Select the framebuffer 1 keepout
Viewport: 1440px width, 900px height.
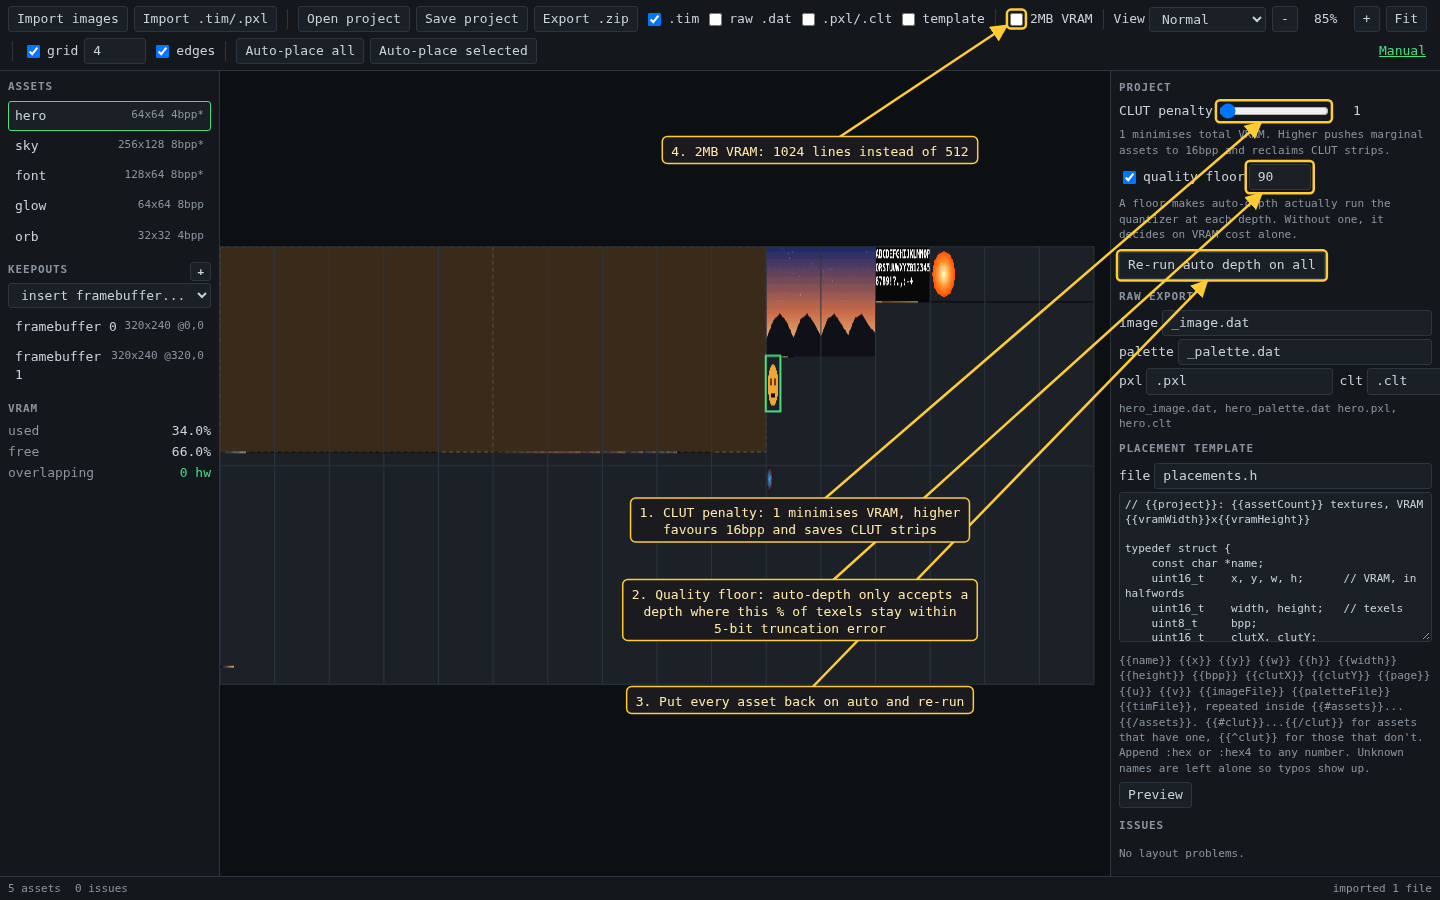click(109, 365)
